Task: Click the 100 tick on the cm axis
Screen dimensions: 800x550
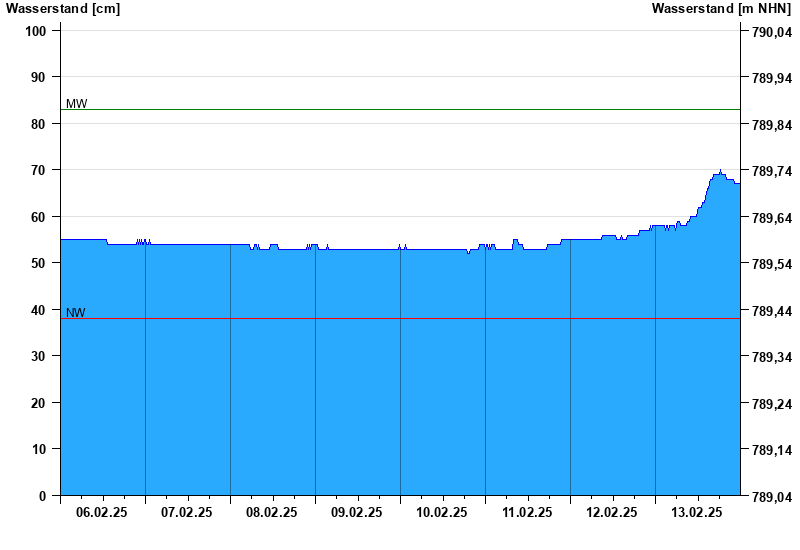Action: pos(37,31)
